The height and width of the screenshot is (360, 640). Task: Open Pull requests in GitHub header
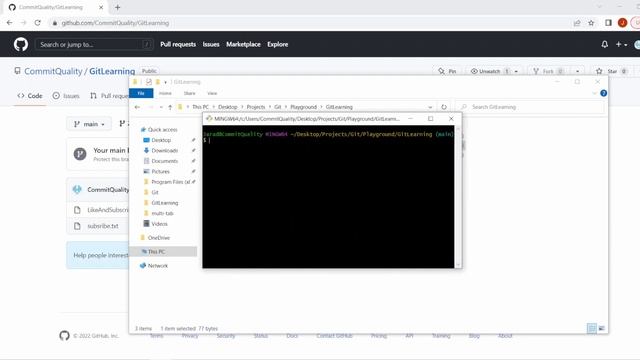tap(178, 44)
